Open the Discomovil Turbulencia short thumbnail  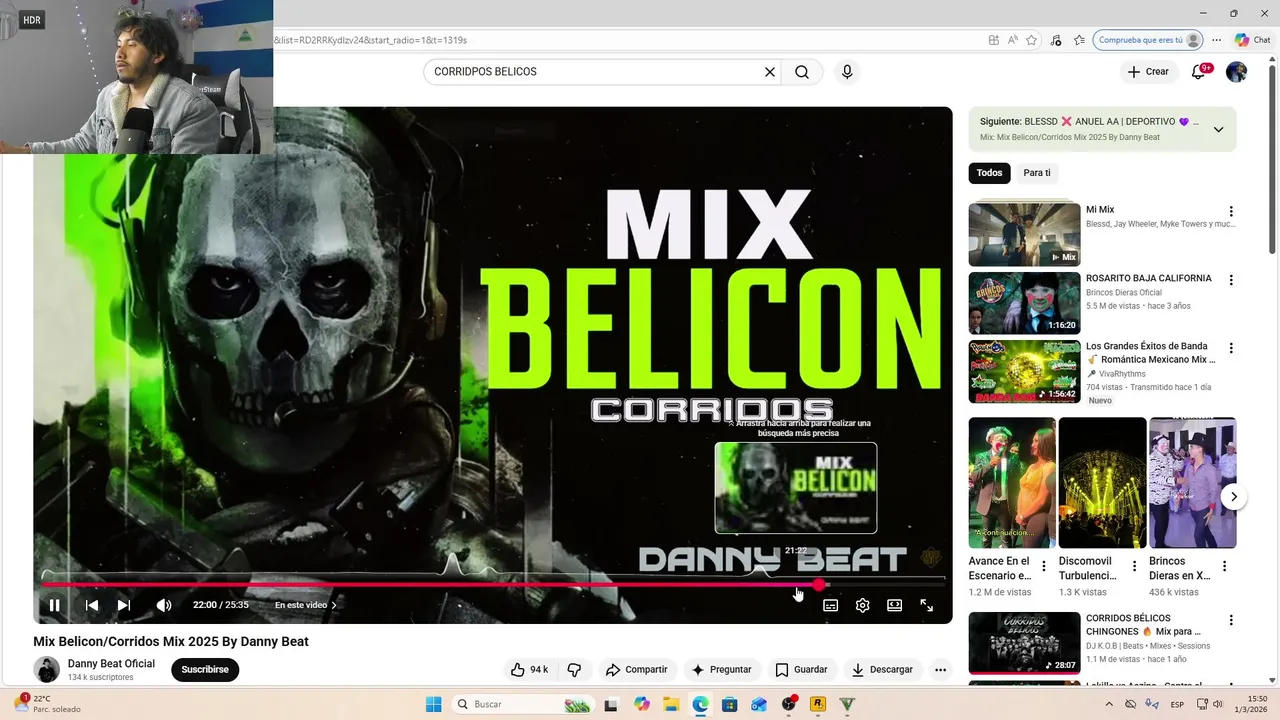click(1102, 483)
